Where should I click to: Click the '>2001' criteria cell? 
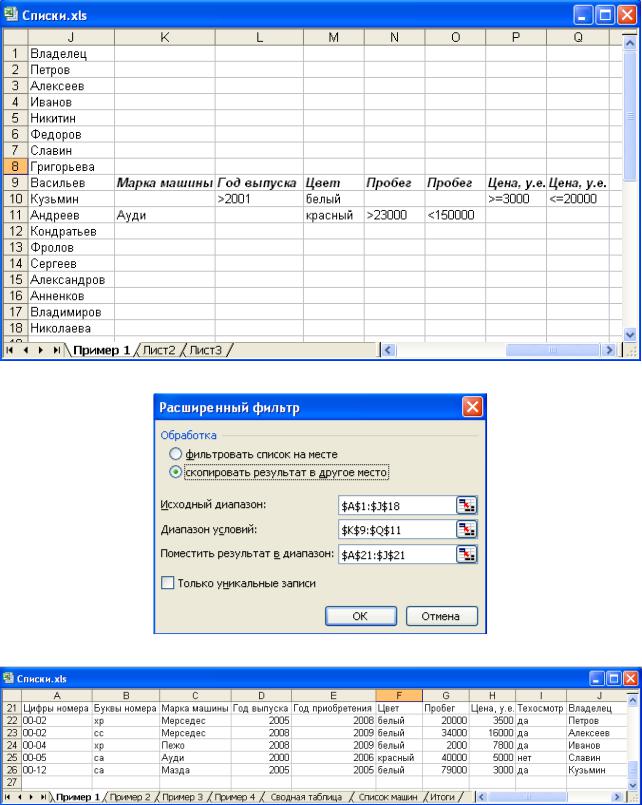[x=259, y=199]
